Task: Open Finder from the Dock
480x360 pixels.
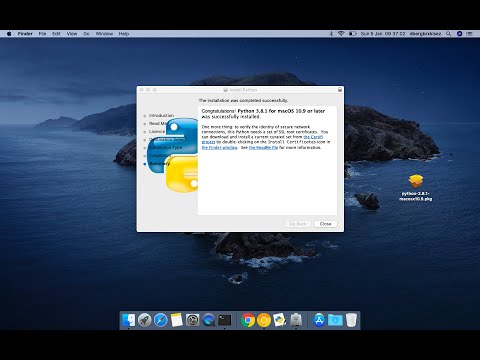Action: pyautogui.click(x=128, y=320)
